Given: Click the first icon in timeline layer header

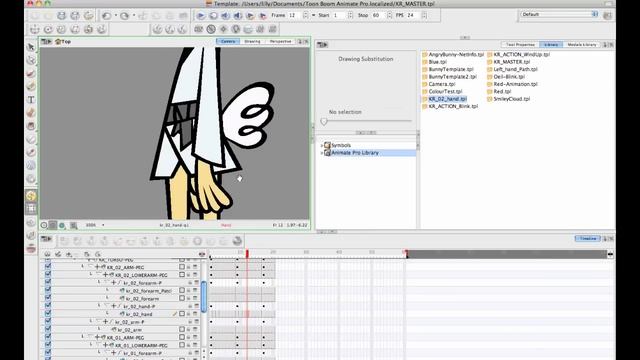Looking at the screenshot, I should tap(47, 254).
